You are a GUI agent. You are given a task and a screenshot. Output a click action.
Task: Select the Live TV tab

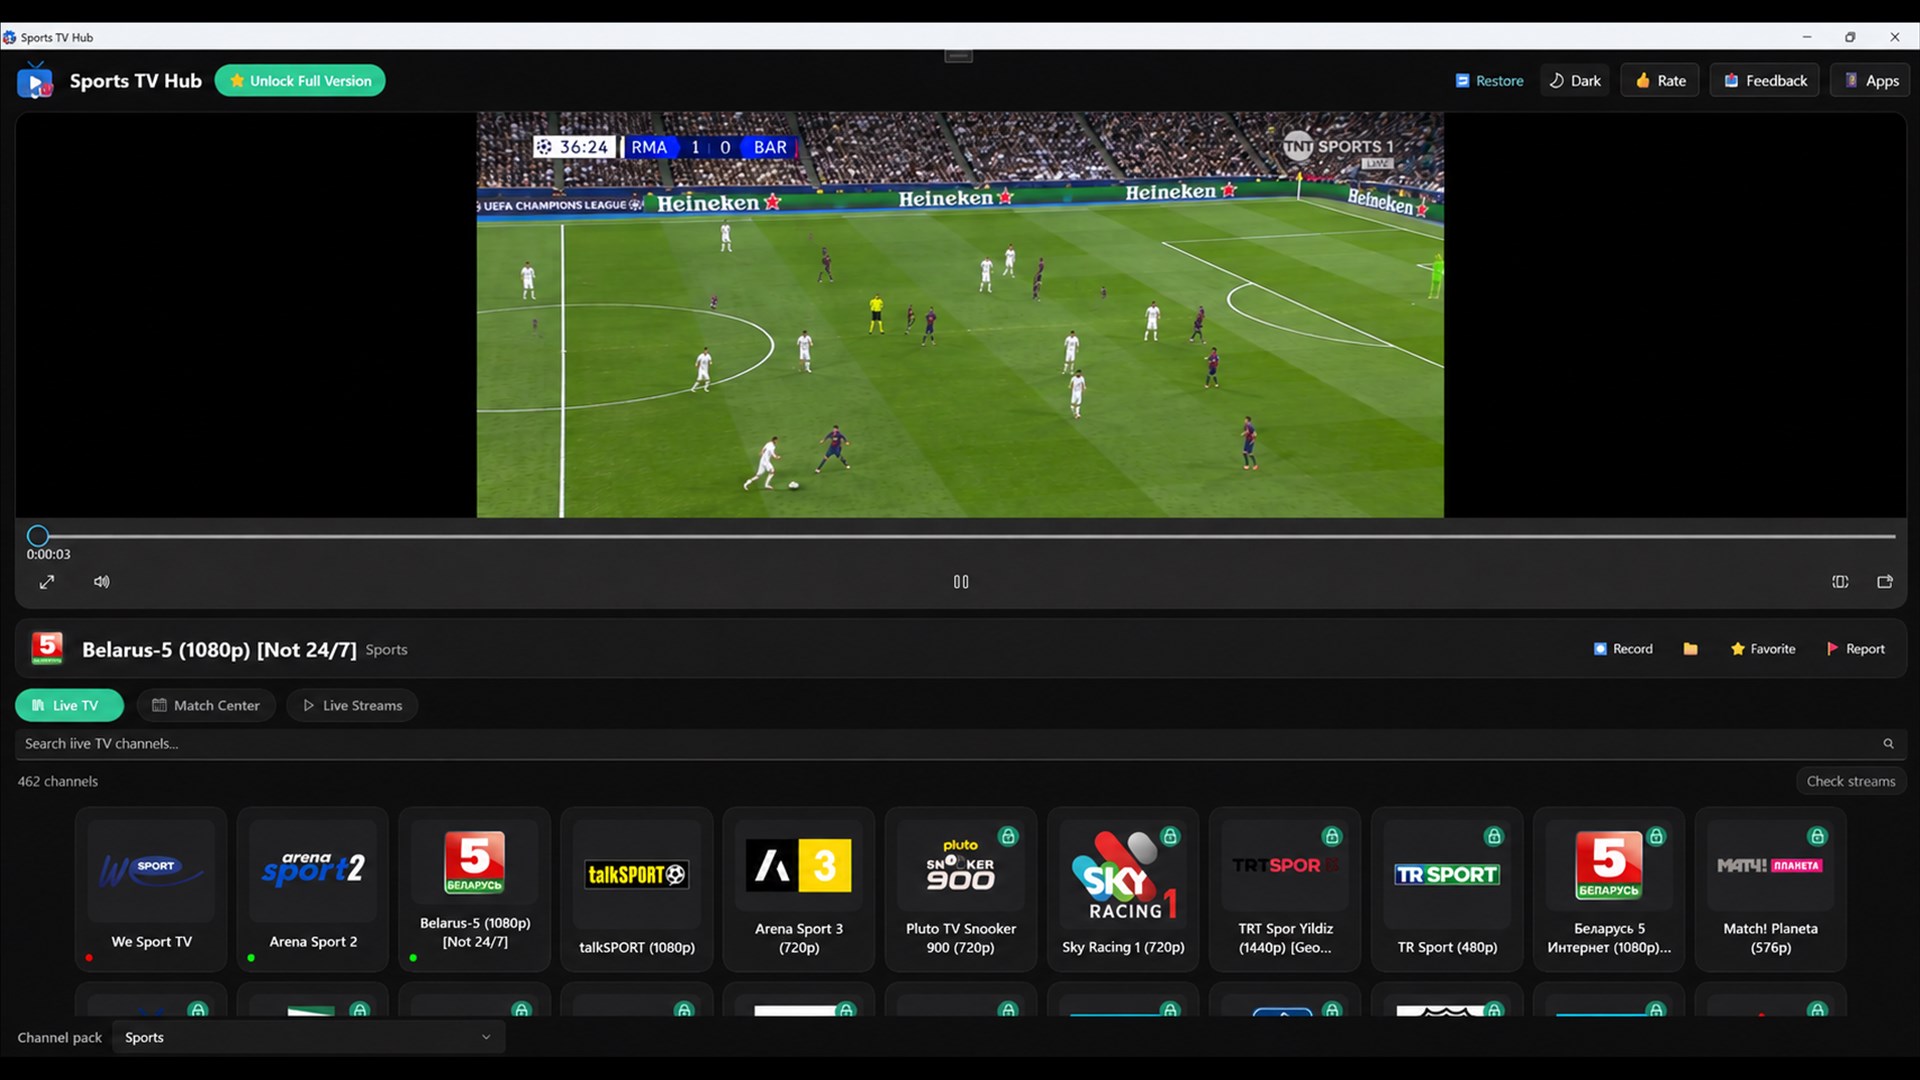tap(69, 705)
